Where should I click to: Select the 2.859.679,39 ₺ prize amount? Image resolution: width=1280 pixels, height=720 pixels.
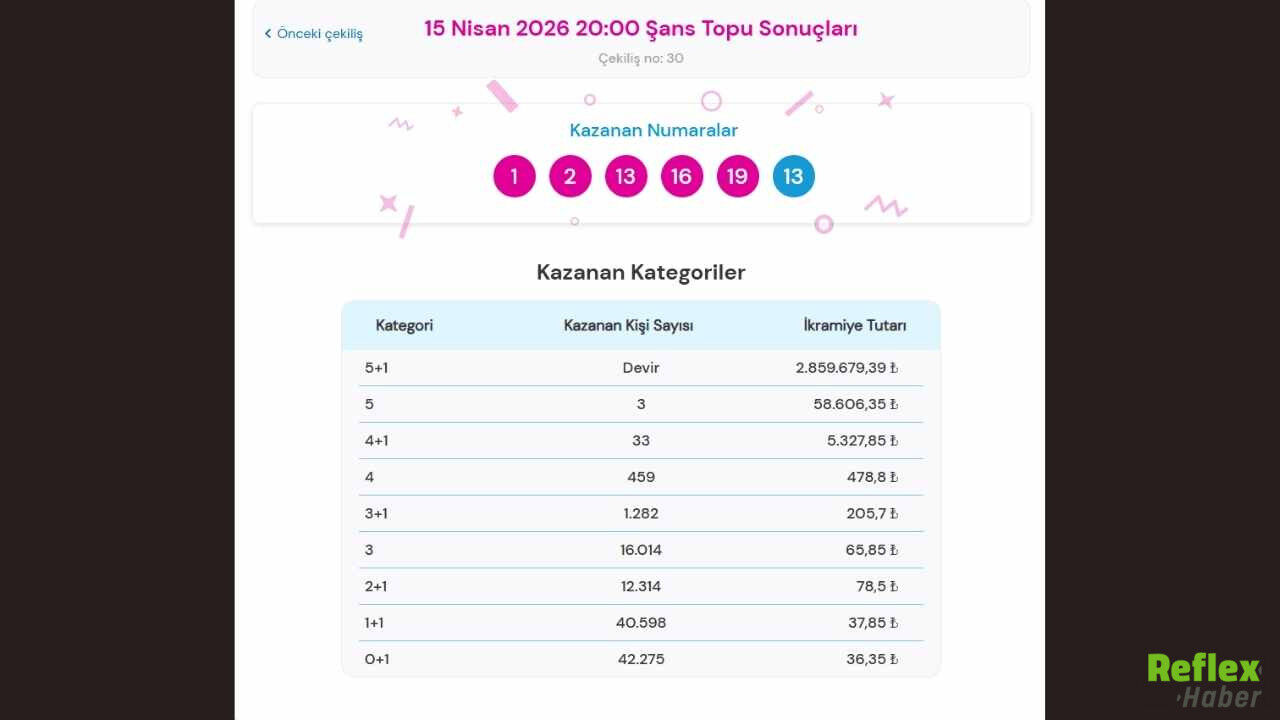coord(847,368)
